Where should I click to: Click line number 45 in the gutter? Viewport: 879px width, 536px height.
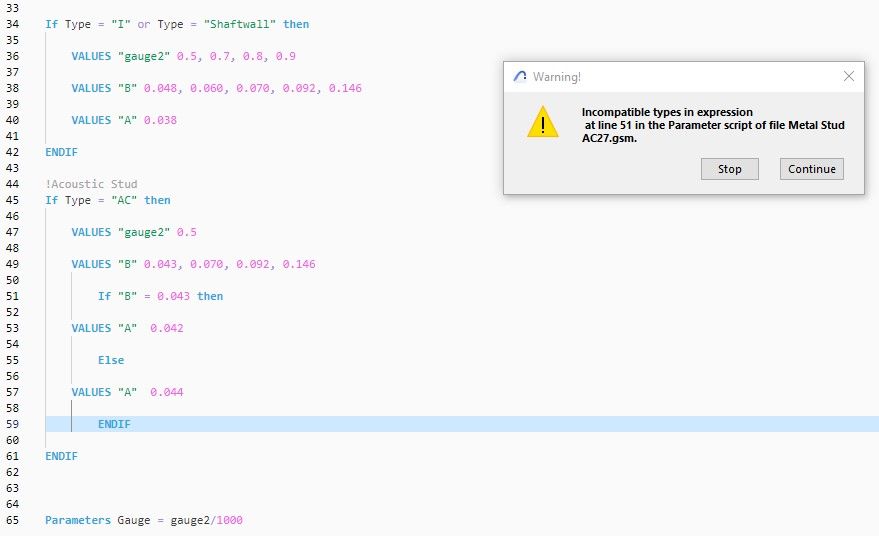click(13, 200)
